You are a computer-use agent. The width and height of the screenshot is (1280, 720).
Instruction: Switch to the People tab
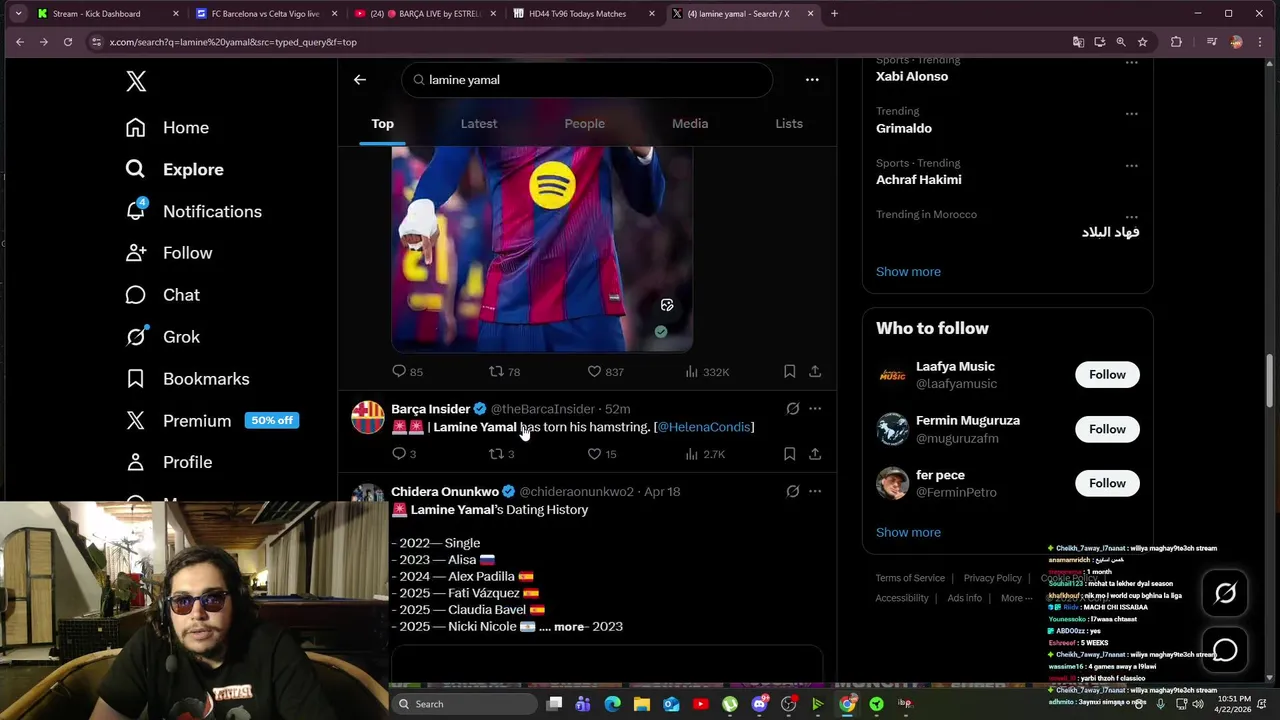click(x=585, y=124)
